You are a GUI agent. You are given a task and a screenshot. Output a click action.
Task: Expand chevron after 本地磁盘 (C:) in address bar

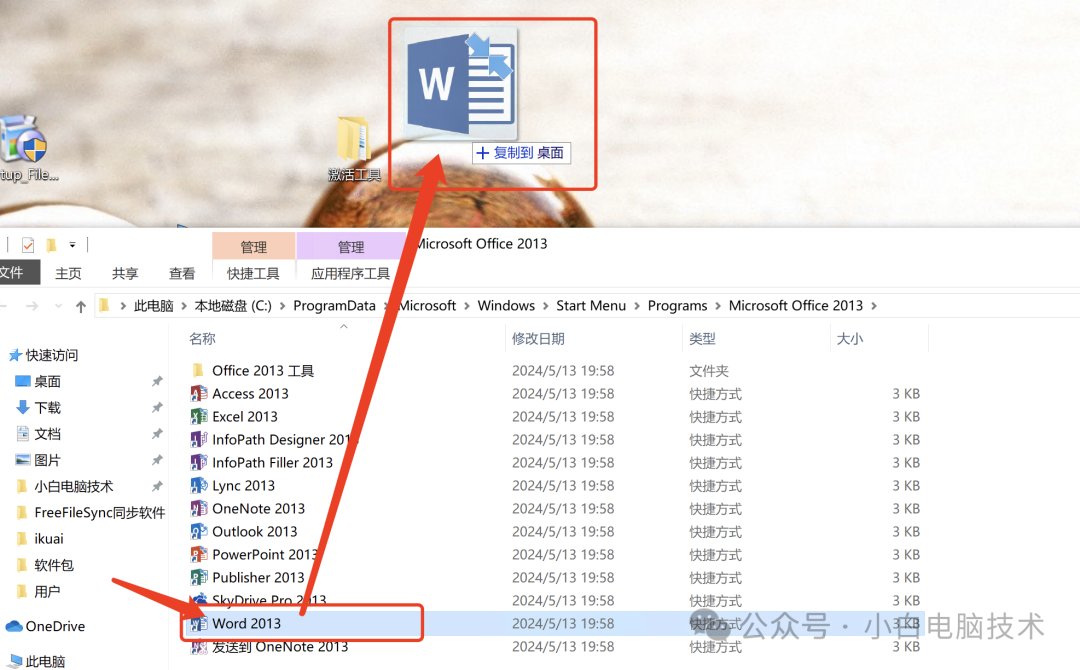coord(282,306)
